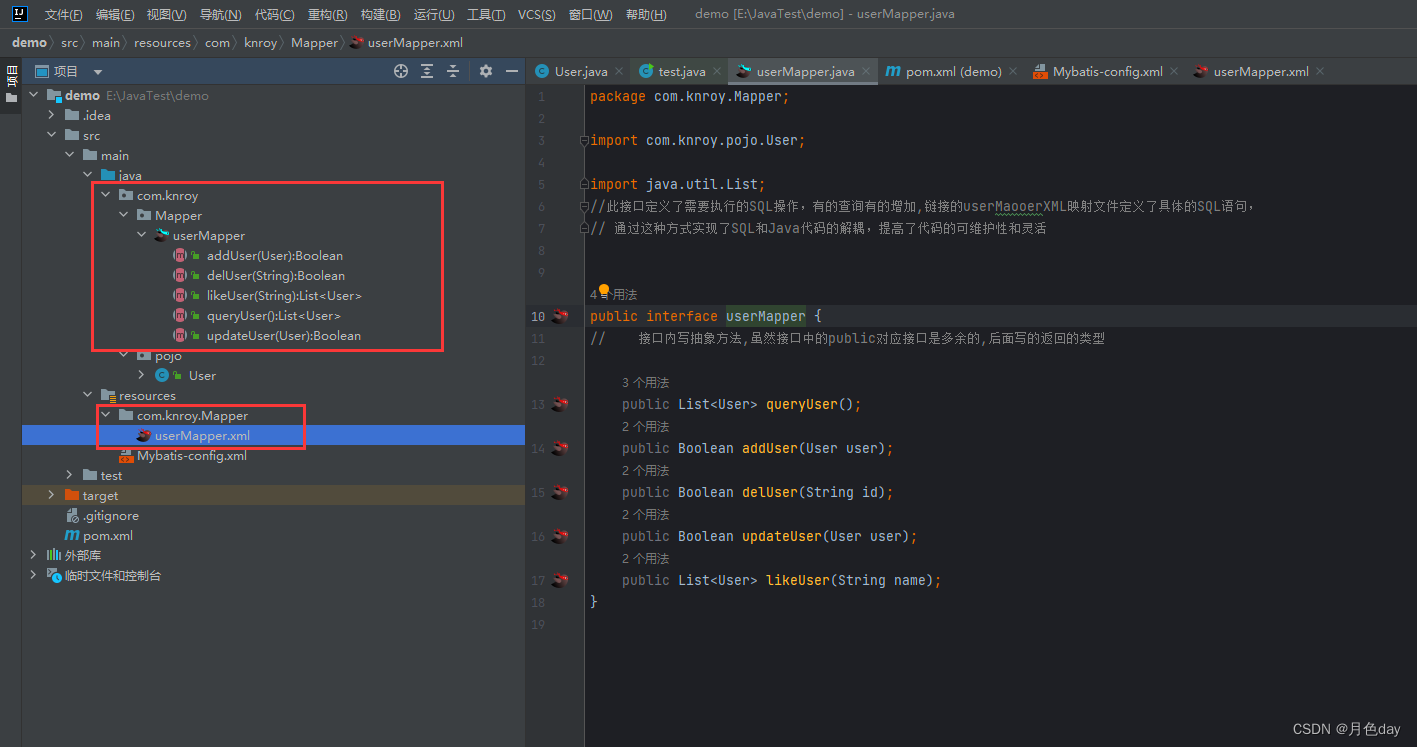Click the Expand All icon in Project panel
1417x747 pixels.
point(427,71)
